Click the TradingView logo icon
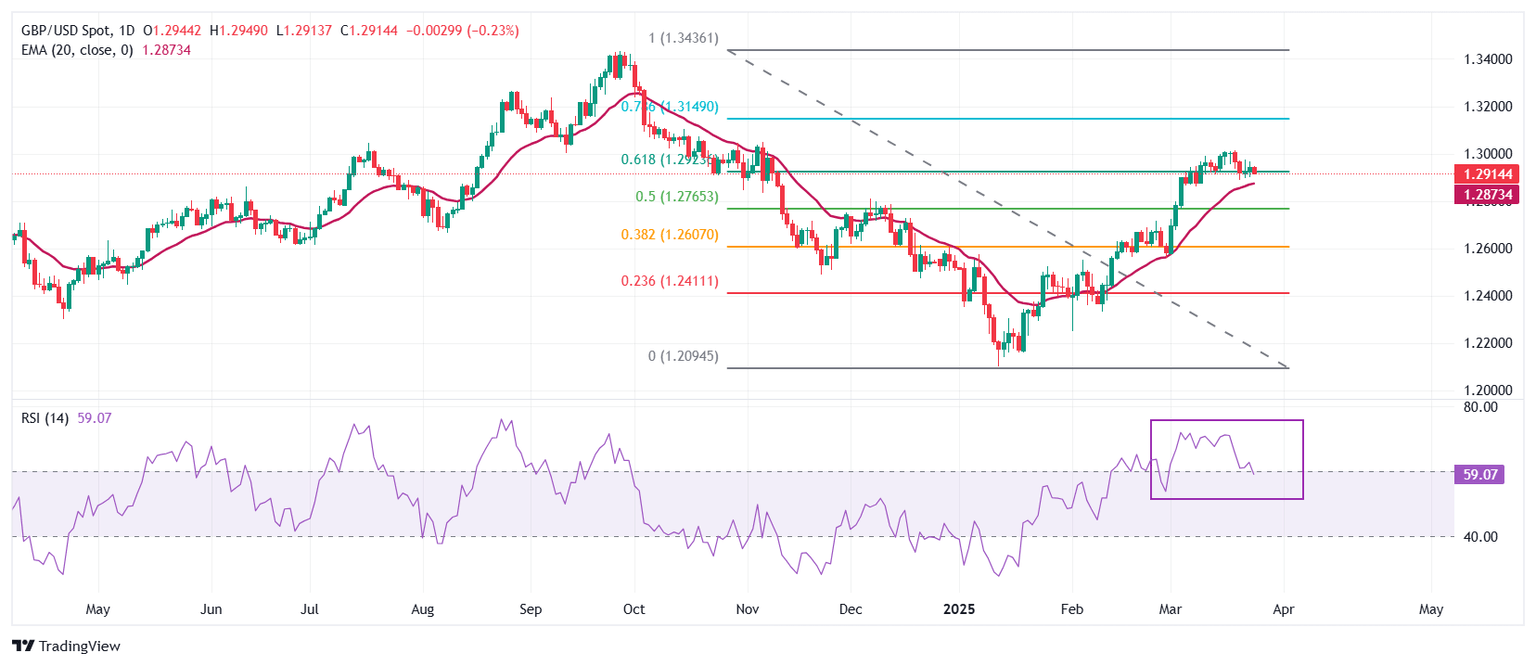The width and height of the screenshot is (1536, 666). pyautogui.click(x=24, y=646)
